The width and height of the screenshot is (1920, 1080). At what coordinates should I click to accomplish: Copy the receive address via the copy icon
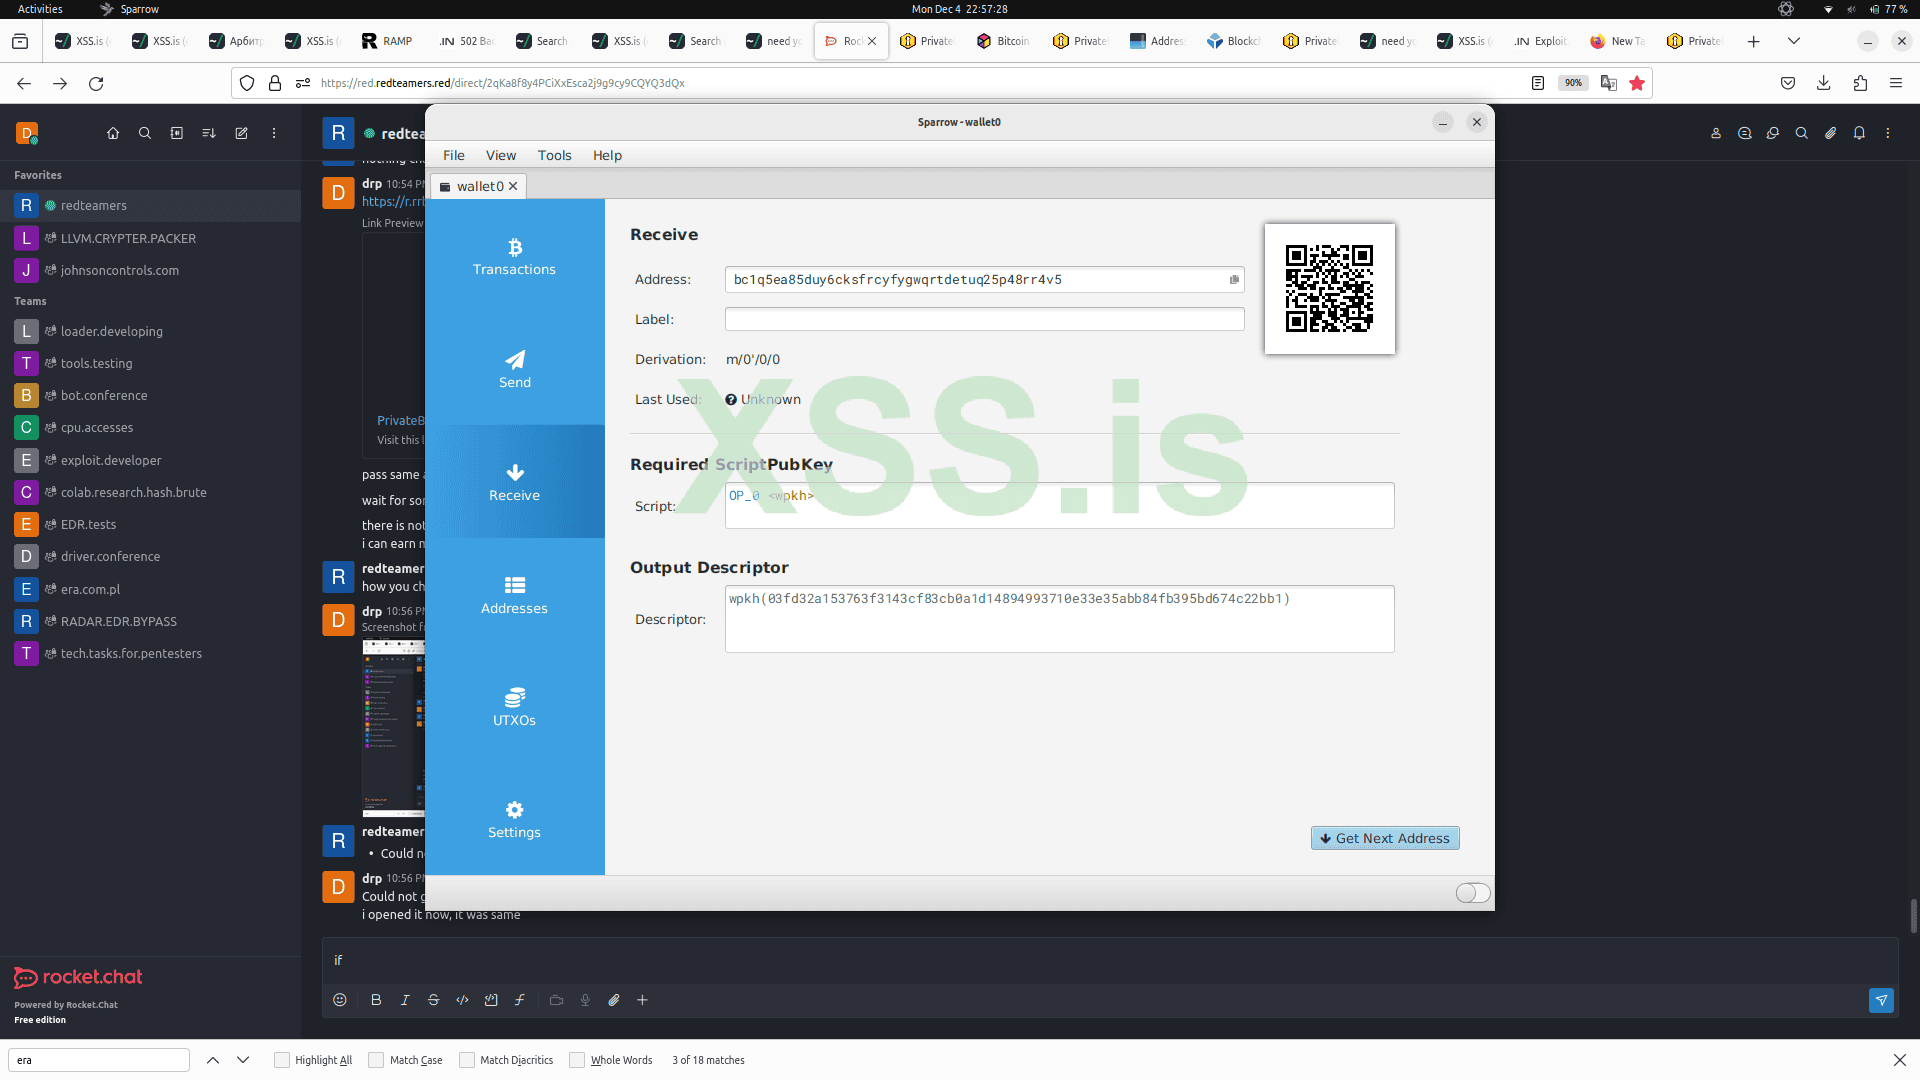[1234, 280]
